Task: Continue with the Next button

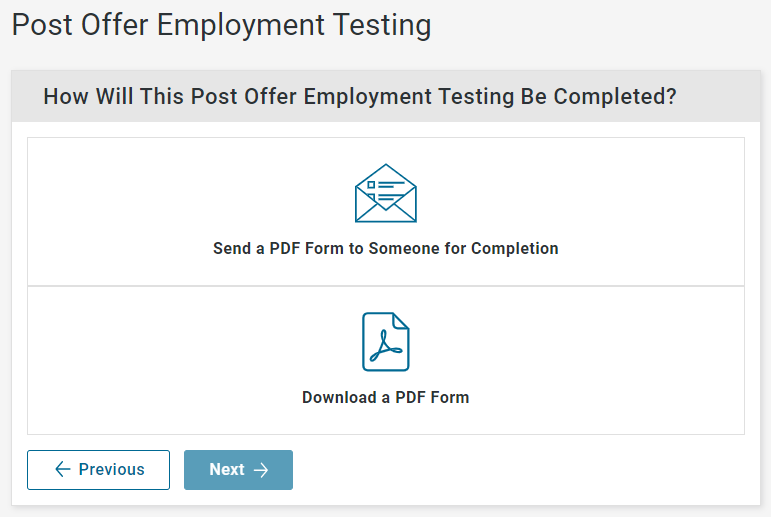Action: [x=238, y=470]
